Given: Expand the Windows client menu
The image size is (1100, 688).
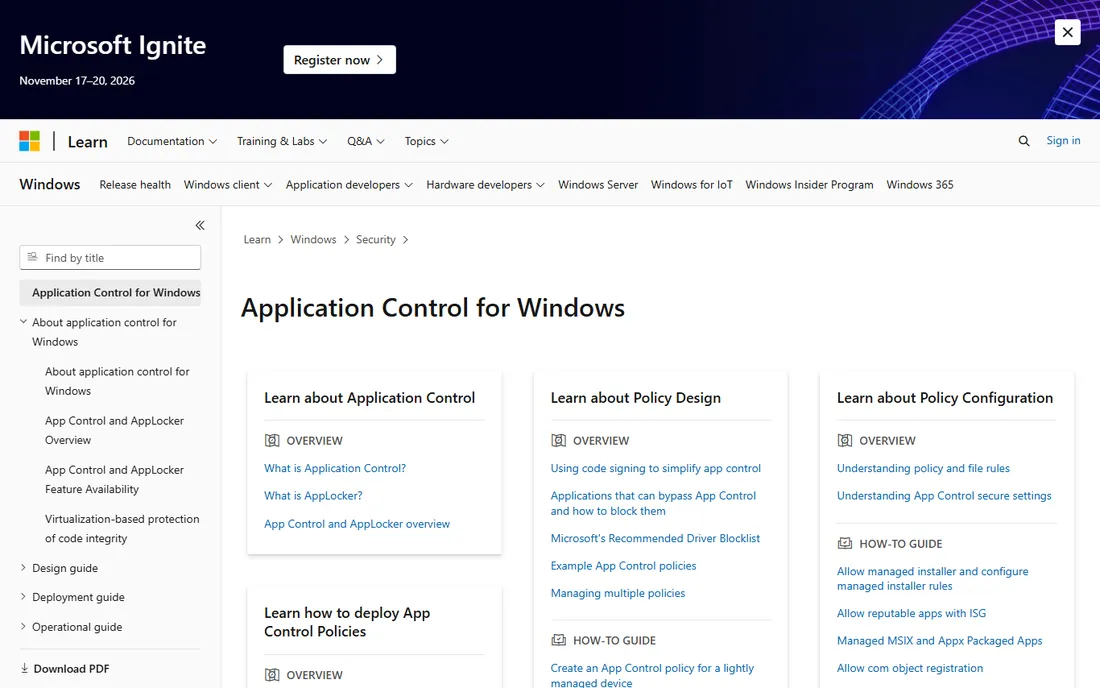Looking at the screenshot, I should (228, 184).
